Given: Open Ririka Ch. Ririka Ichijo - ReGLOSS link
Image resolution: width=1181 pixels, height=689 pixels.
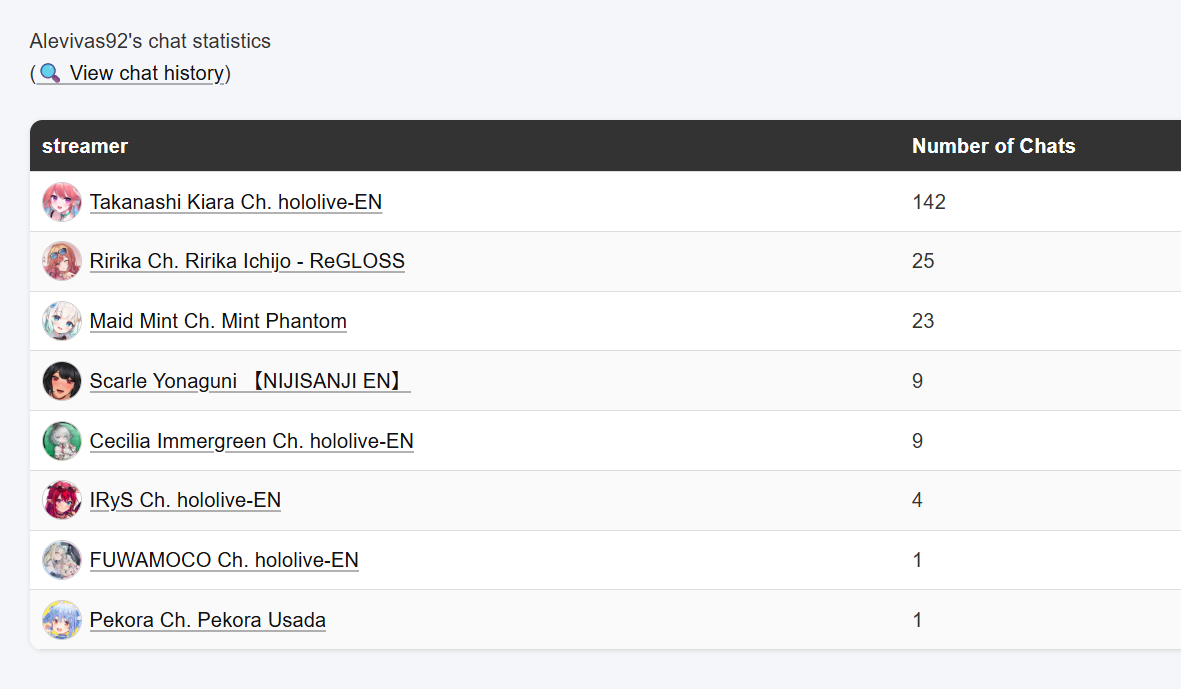Looking at the screenshot, I should tap(247, 261).
